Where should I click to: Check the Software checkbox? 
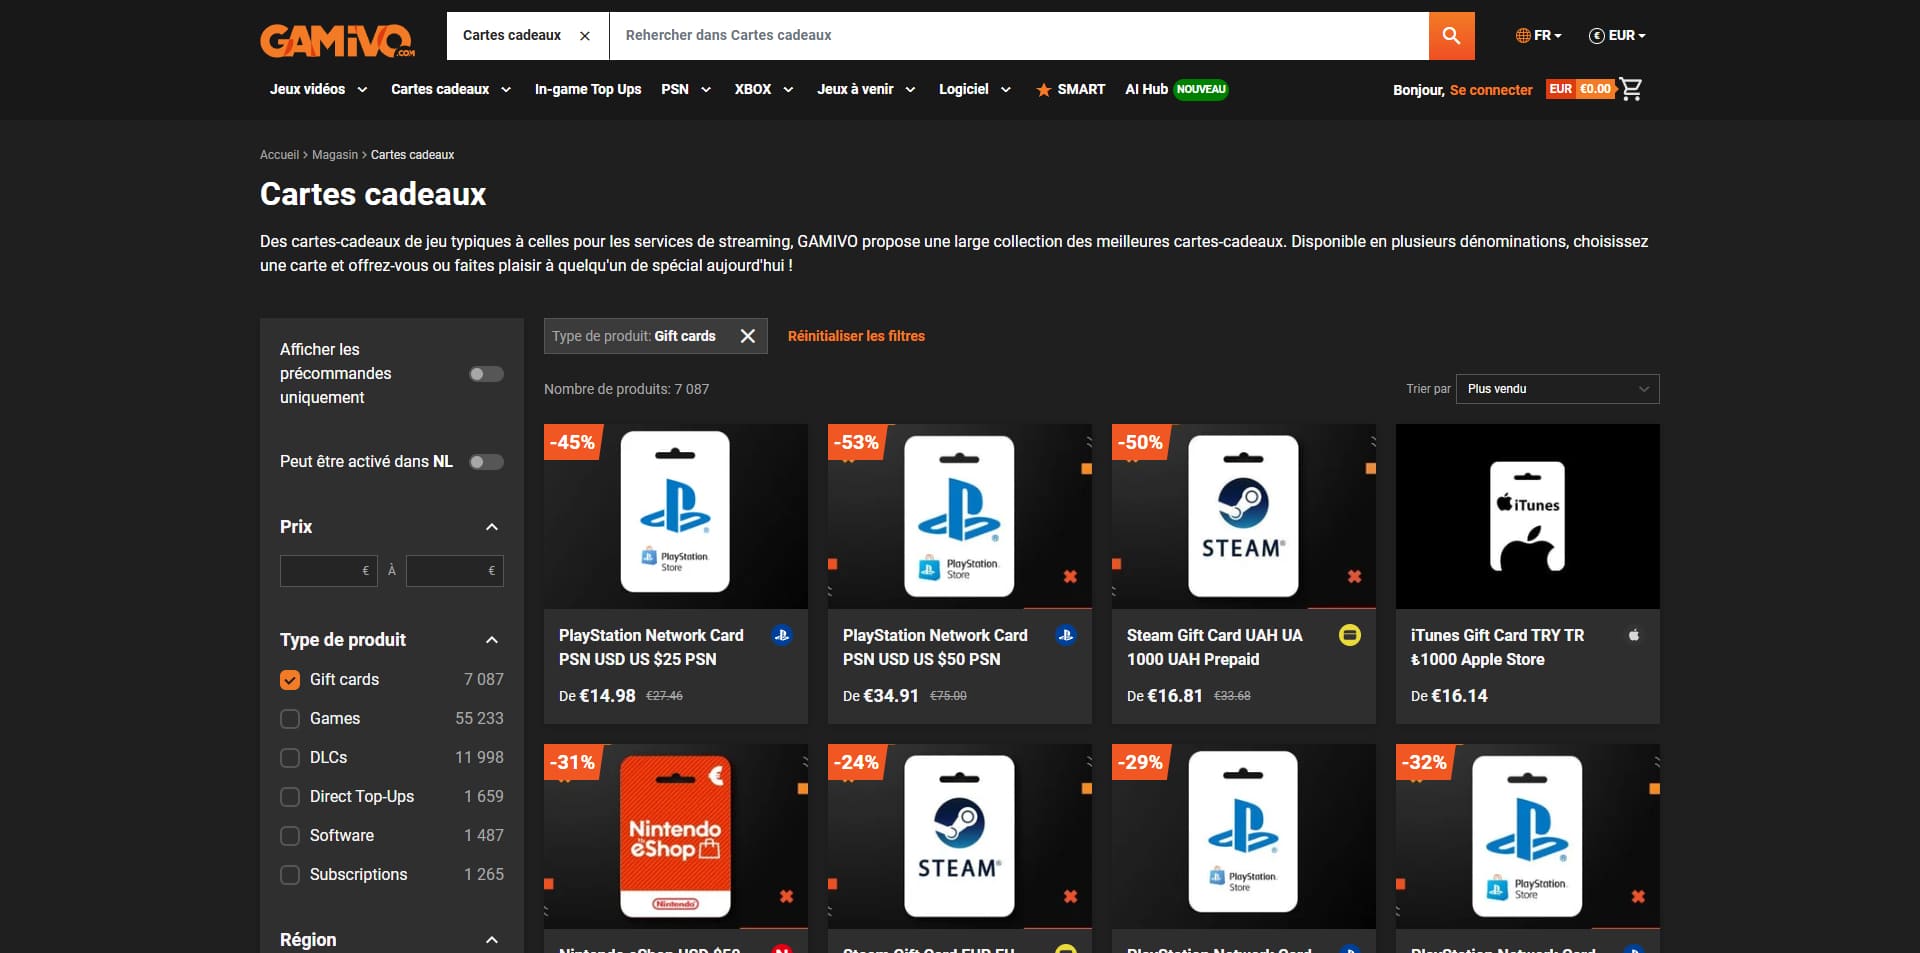[290, 836]
